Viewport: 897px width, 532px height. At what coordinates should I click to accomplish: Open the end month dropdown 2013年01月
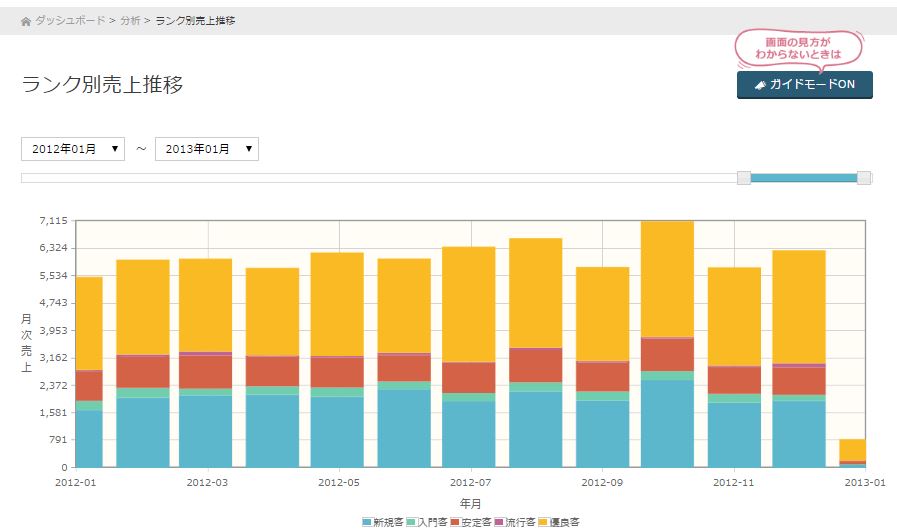[x=206, y=149]
